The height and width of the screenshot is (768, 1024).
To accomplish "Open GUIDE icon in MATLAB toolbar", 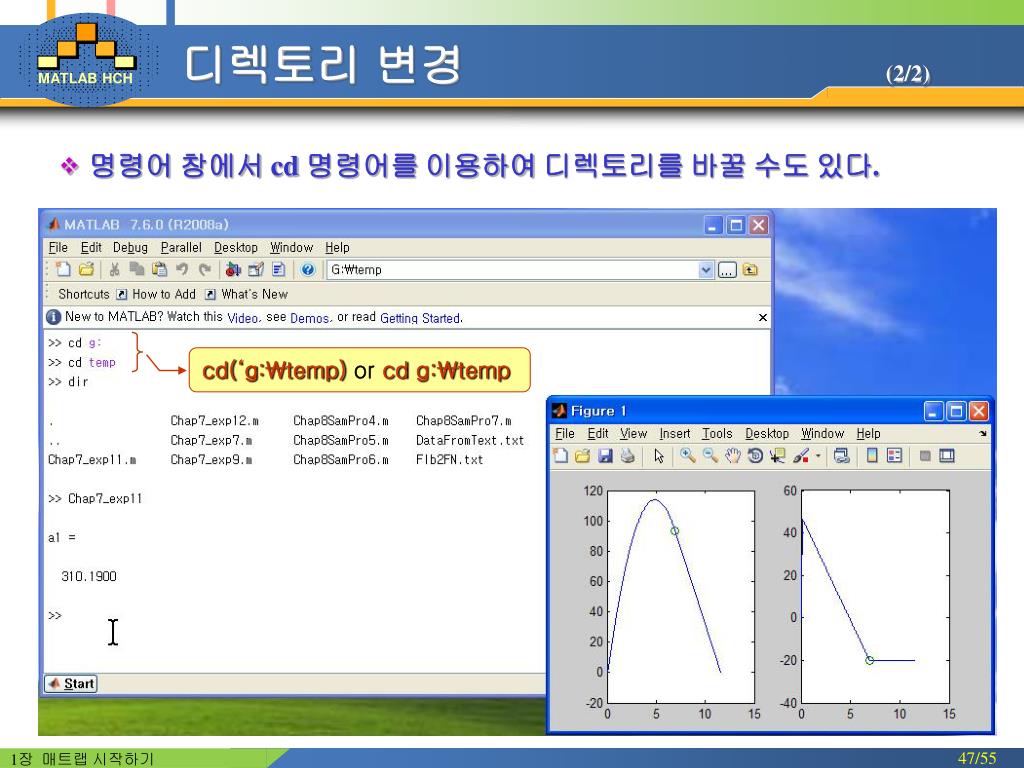I will (256, 269).
